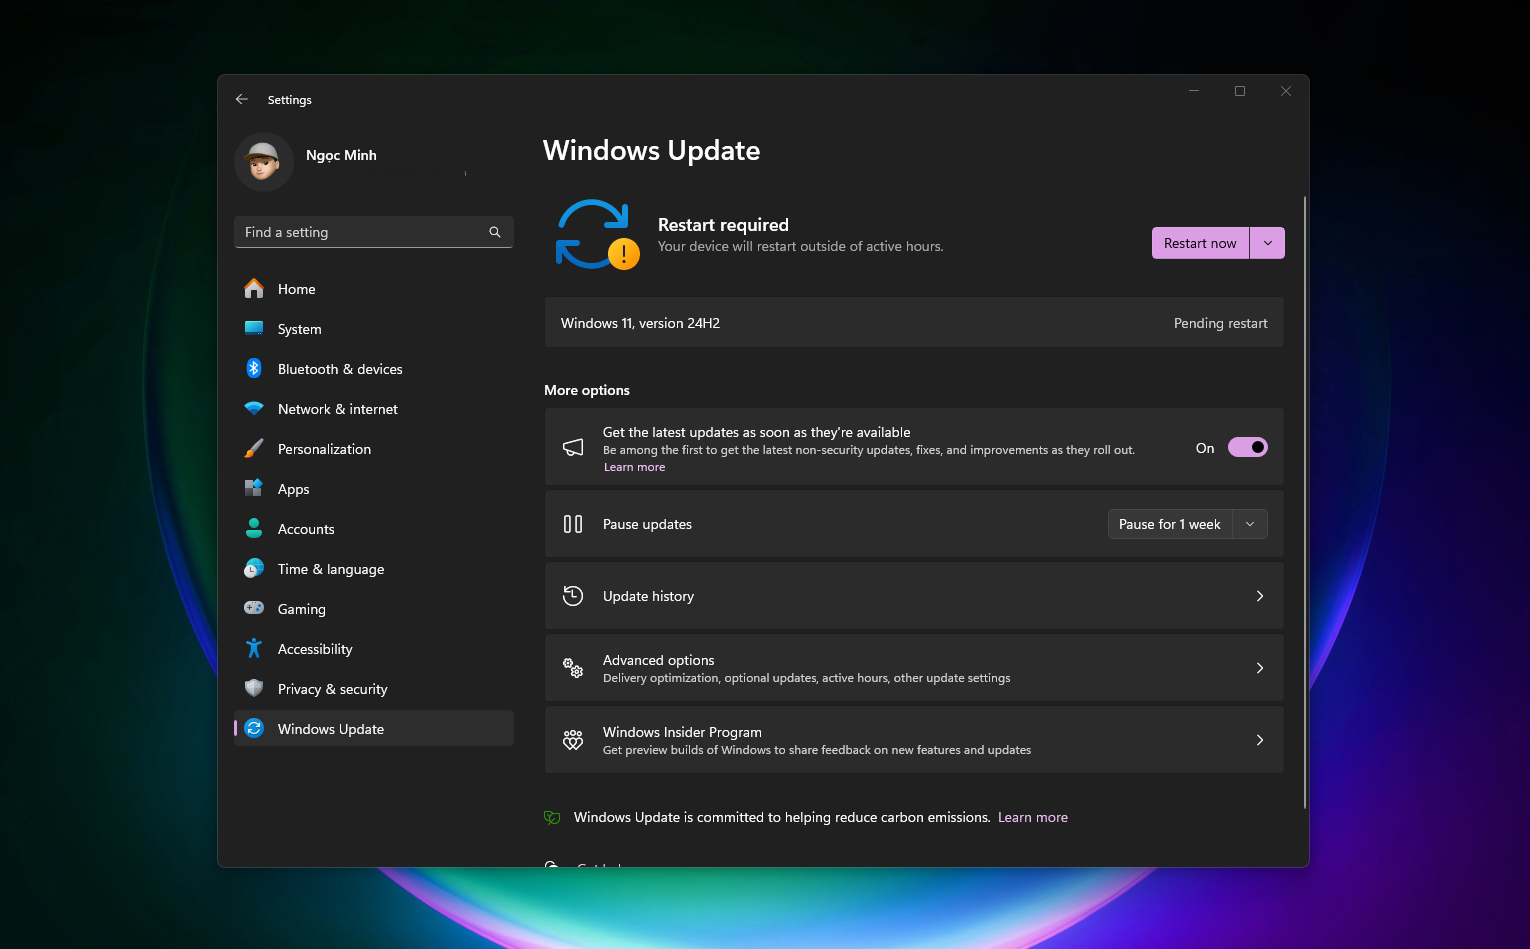Viewport: 1530px width, 949px height.
Task: Open Bluetooth & devices settings
Action: [x=373, y=368]
